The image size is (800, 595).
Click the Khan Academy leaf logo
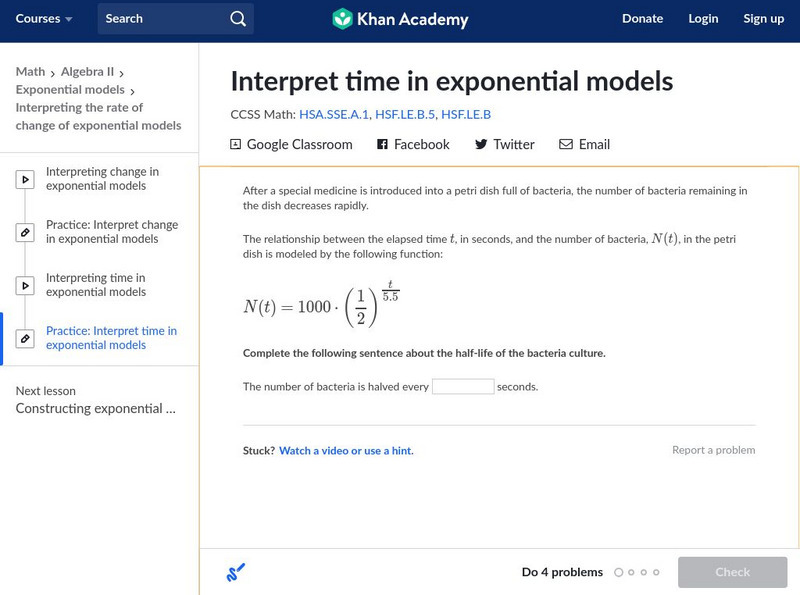click(342, 19)
